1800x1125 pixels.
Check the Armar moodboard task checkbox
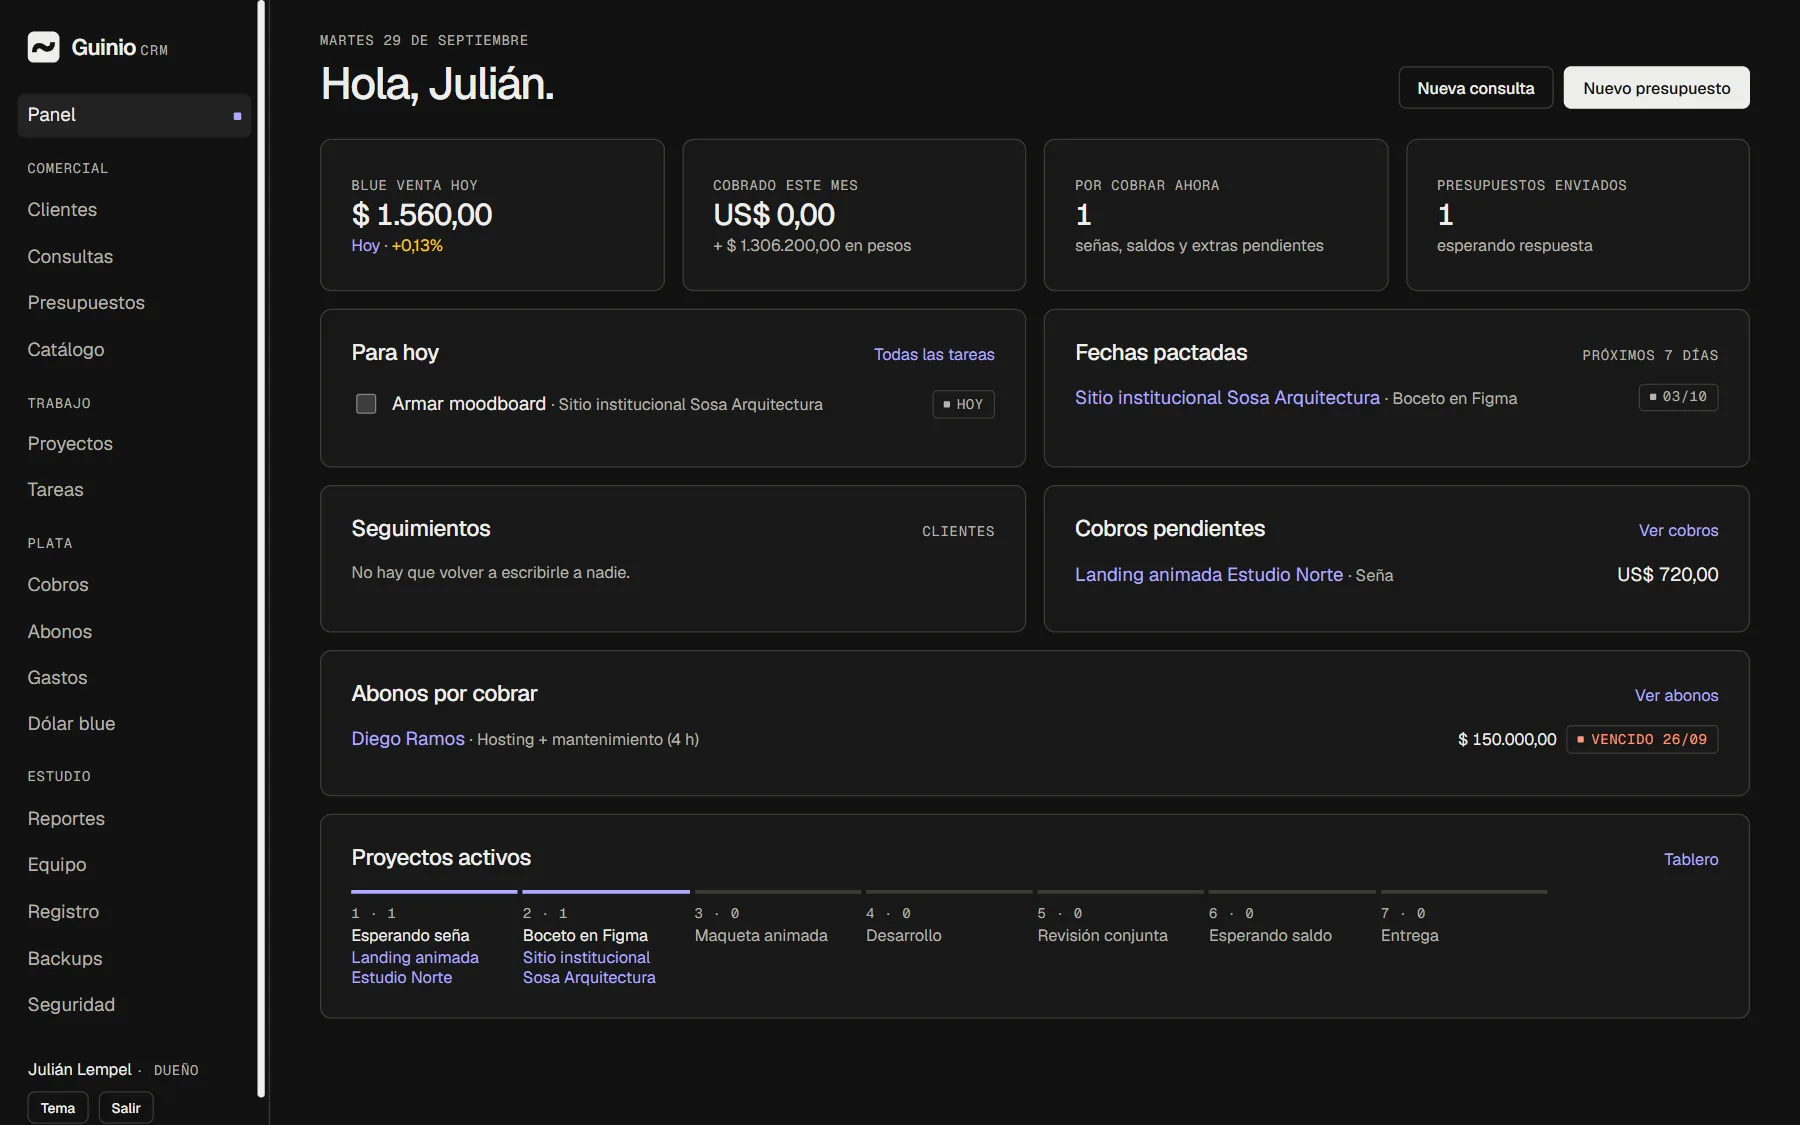366,404
